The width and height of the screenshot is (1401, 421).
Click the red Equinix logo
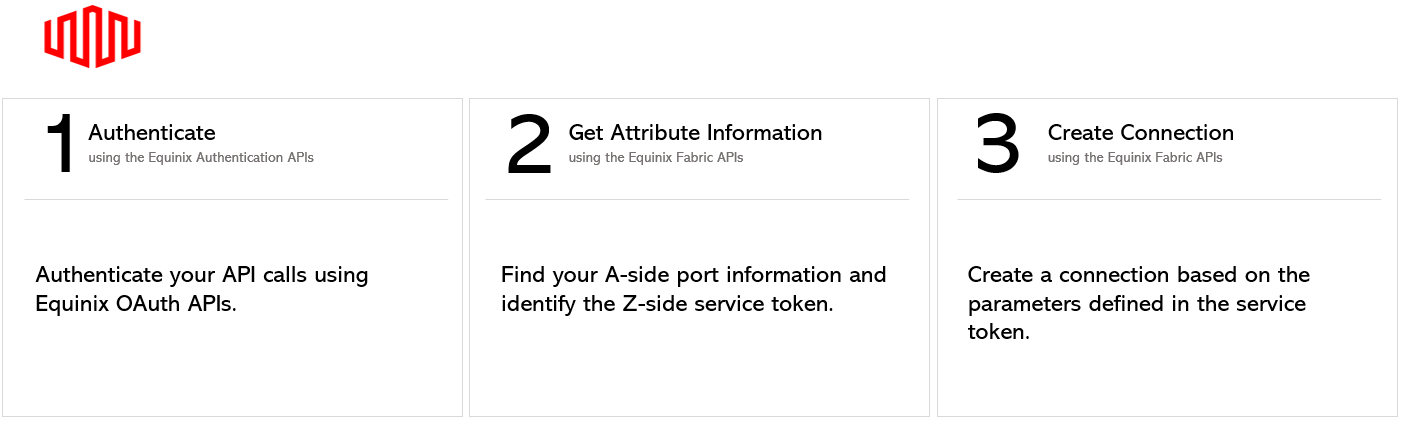pos(92,37)
